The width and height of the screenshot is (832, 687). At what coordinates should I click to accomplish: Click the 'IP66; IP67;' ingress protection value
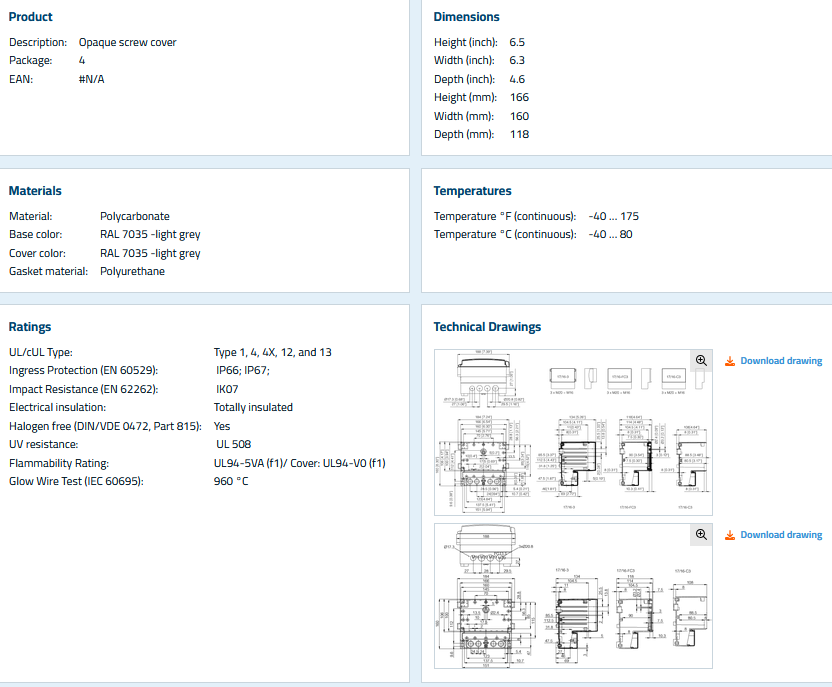click(243, 371)
